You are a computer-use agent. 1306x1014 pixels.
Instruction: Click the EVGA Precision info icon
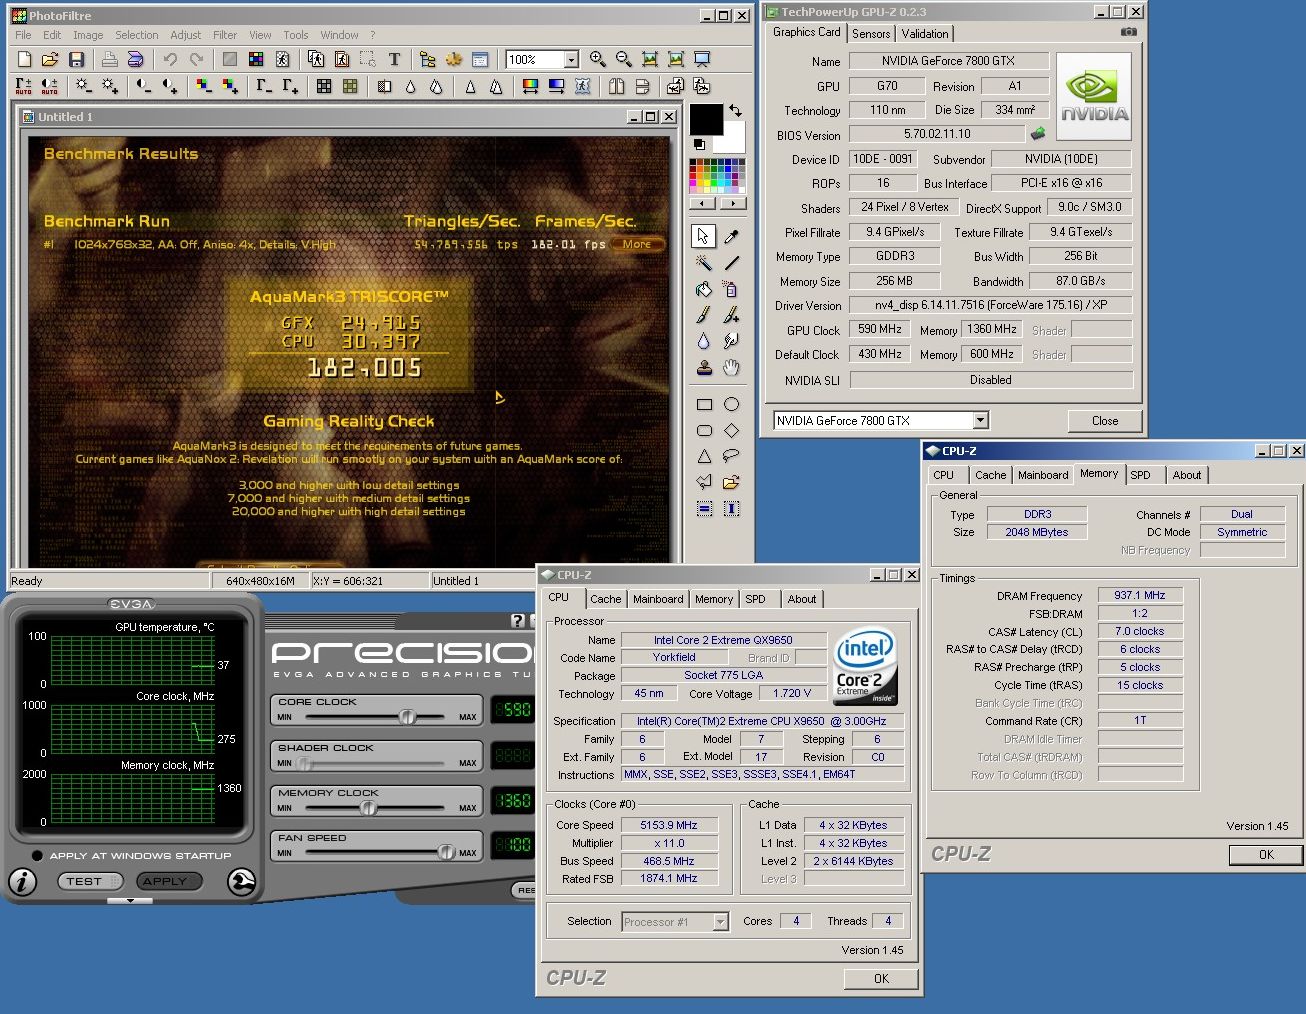coord(23,881)
